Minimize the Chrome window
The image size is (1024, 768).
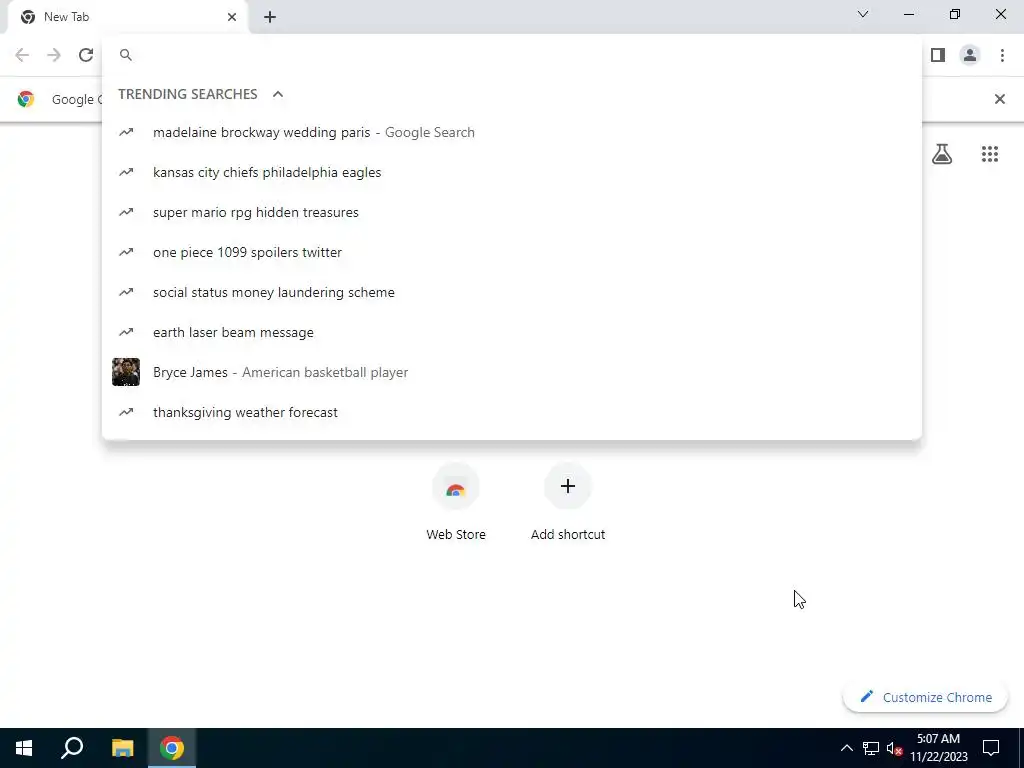tap(908, 14)
